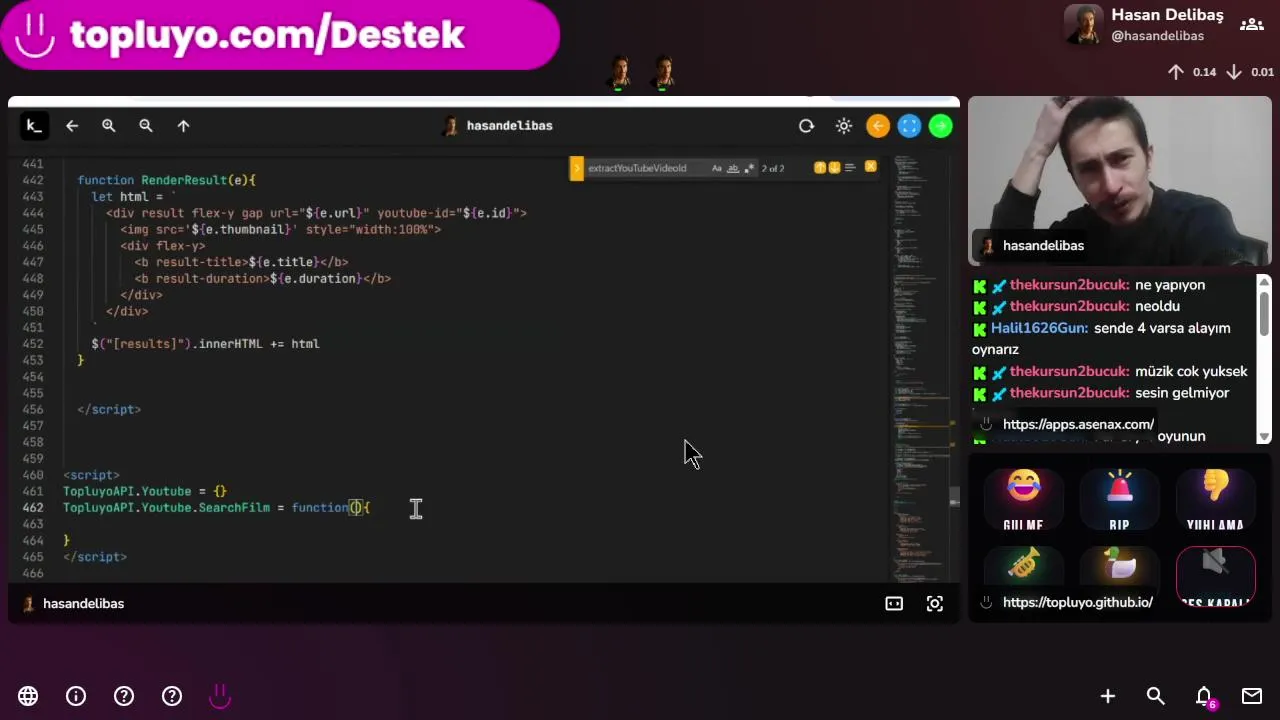Image resolution: width=1280 pixels, height=720 pixels.
Task: Play the duck sound reaction
Action: (x=1119, y=565)
